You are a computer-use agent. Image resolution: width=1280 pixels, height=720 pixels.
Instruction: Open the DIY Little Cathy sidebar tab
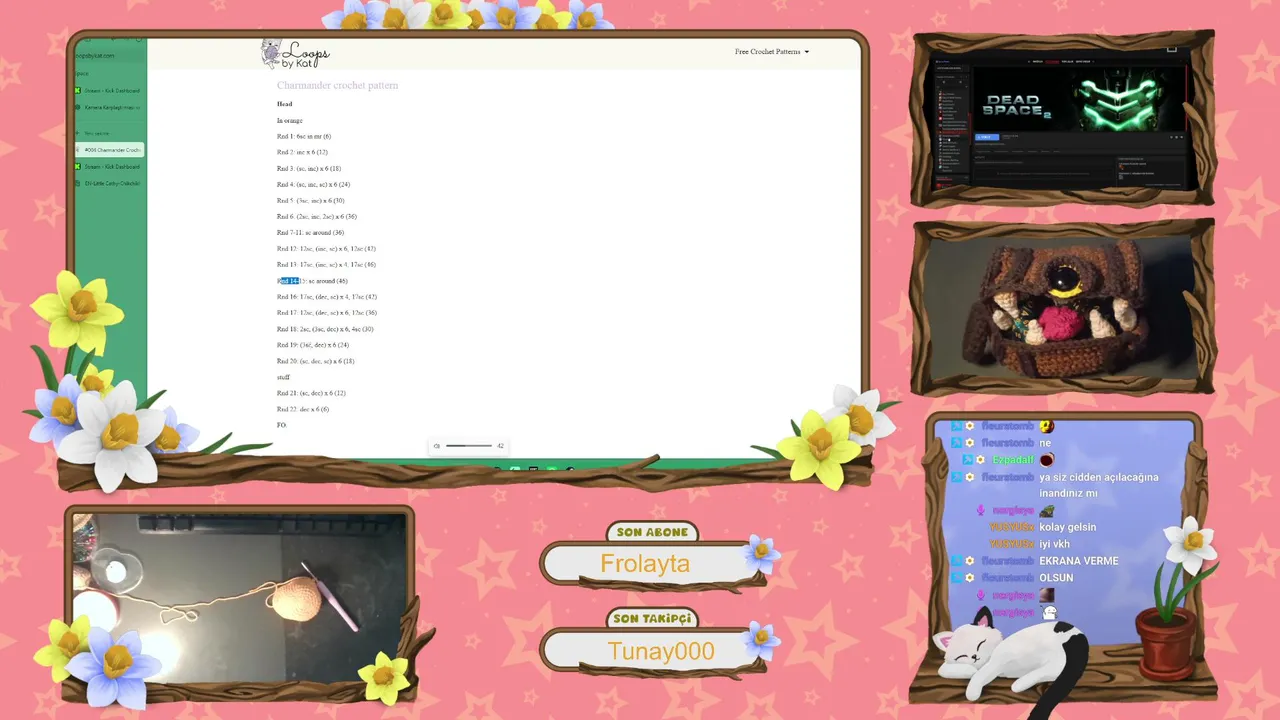coord(109,184)
